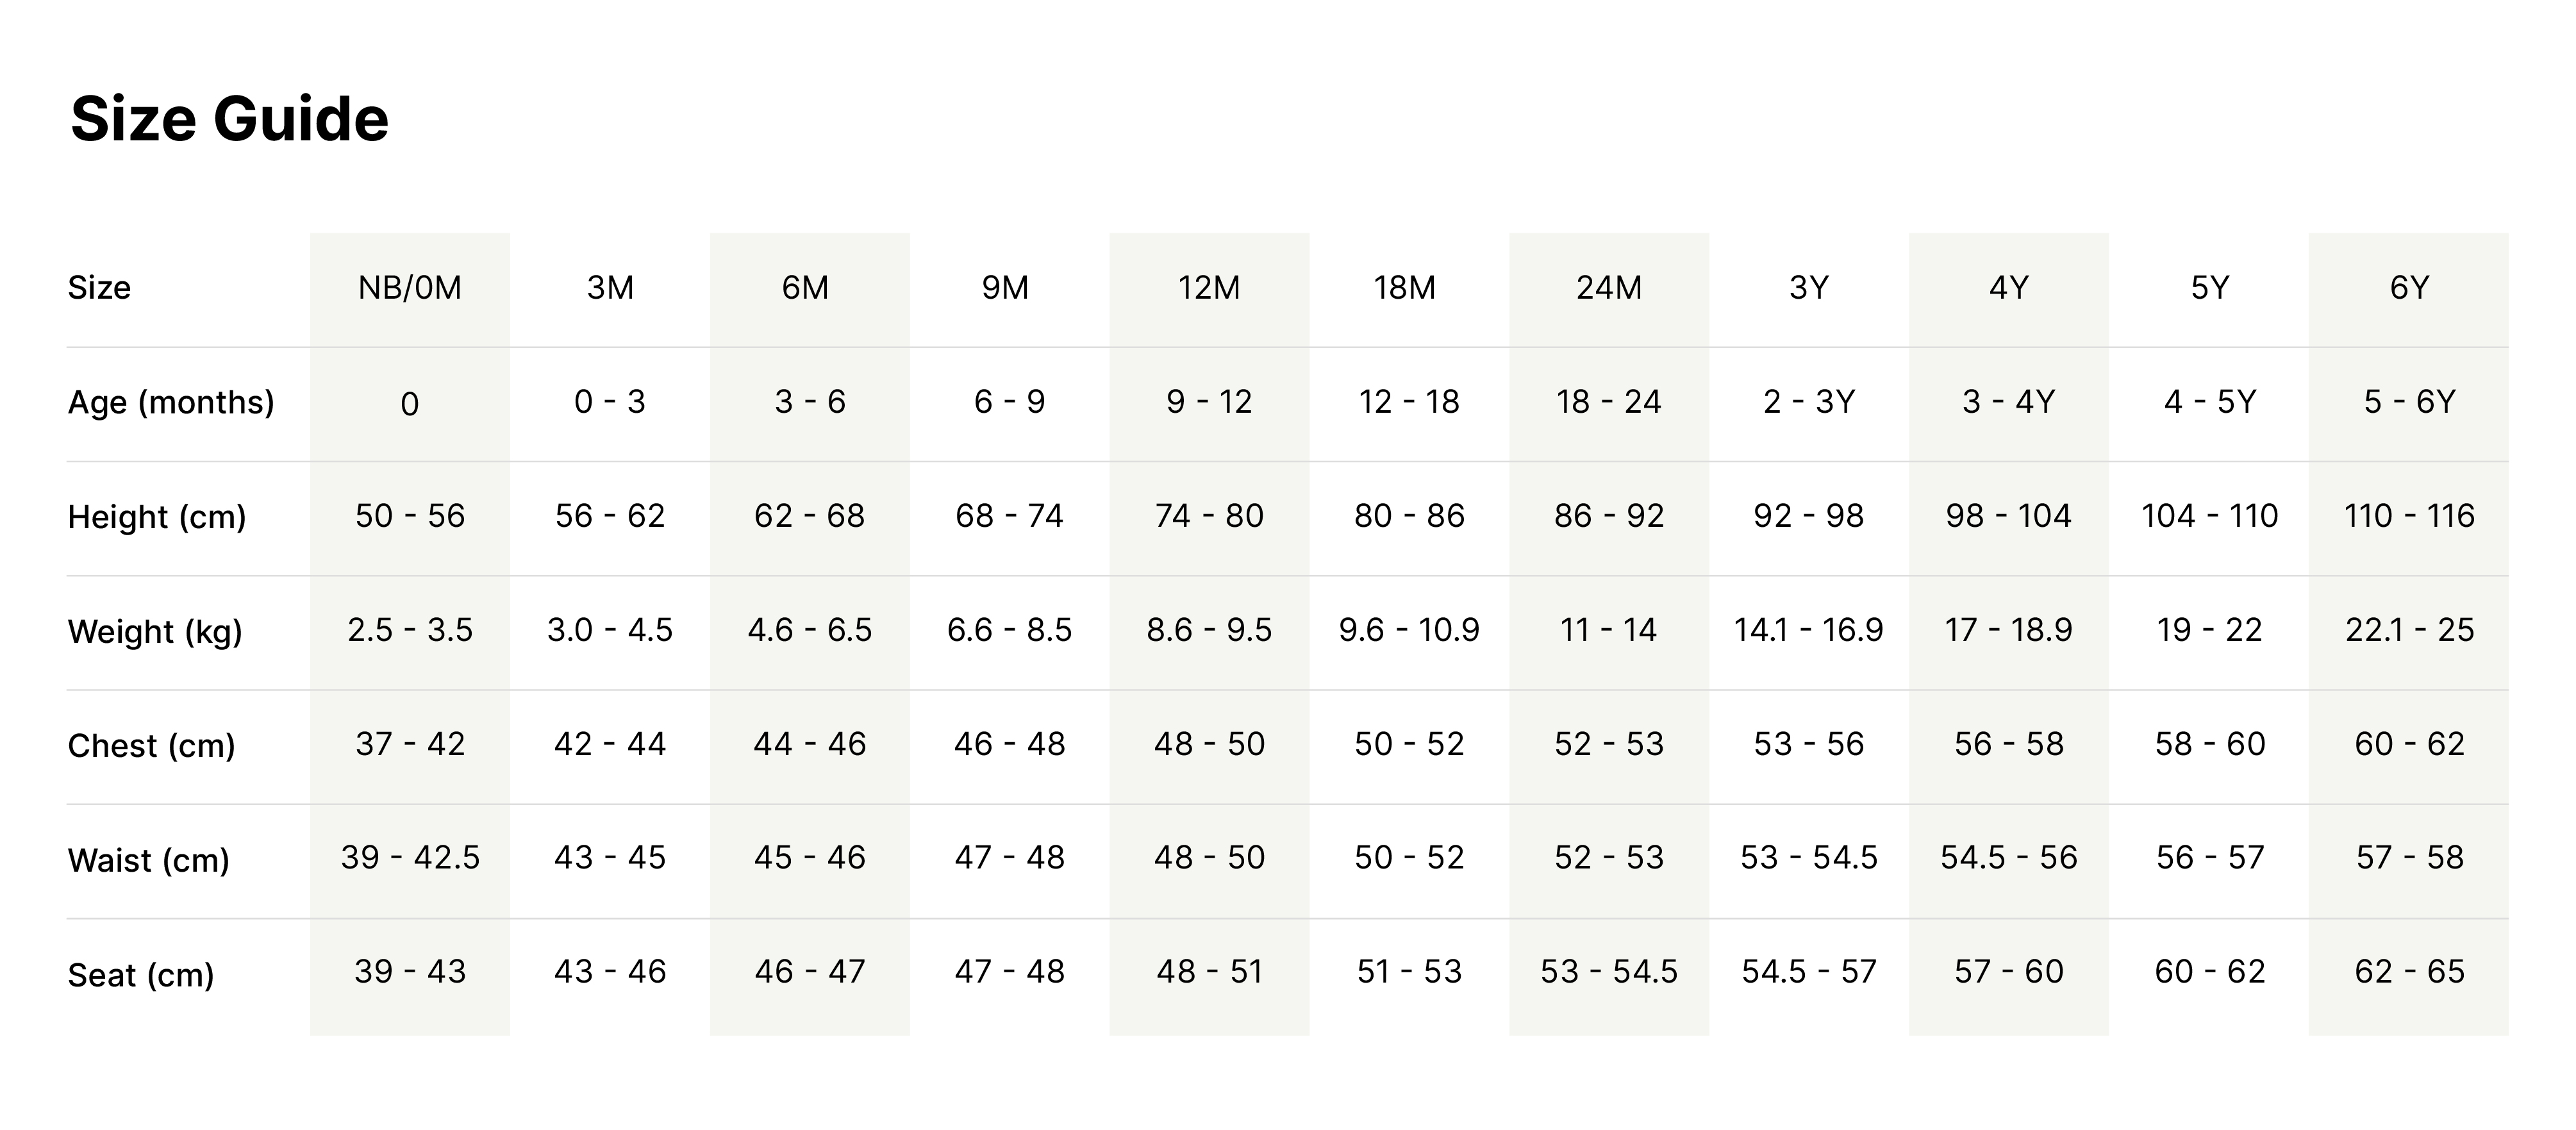Viewport: 2576px width, 1130px height.
Task: Click the 53 - 54.5 seat cell
Action: [x=1608, y=971]
